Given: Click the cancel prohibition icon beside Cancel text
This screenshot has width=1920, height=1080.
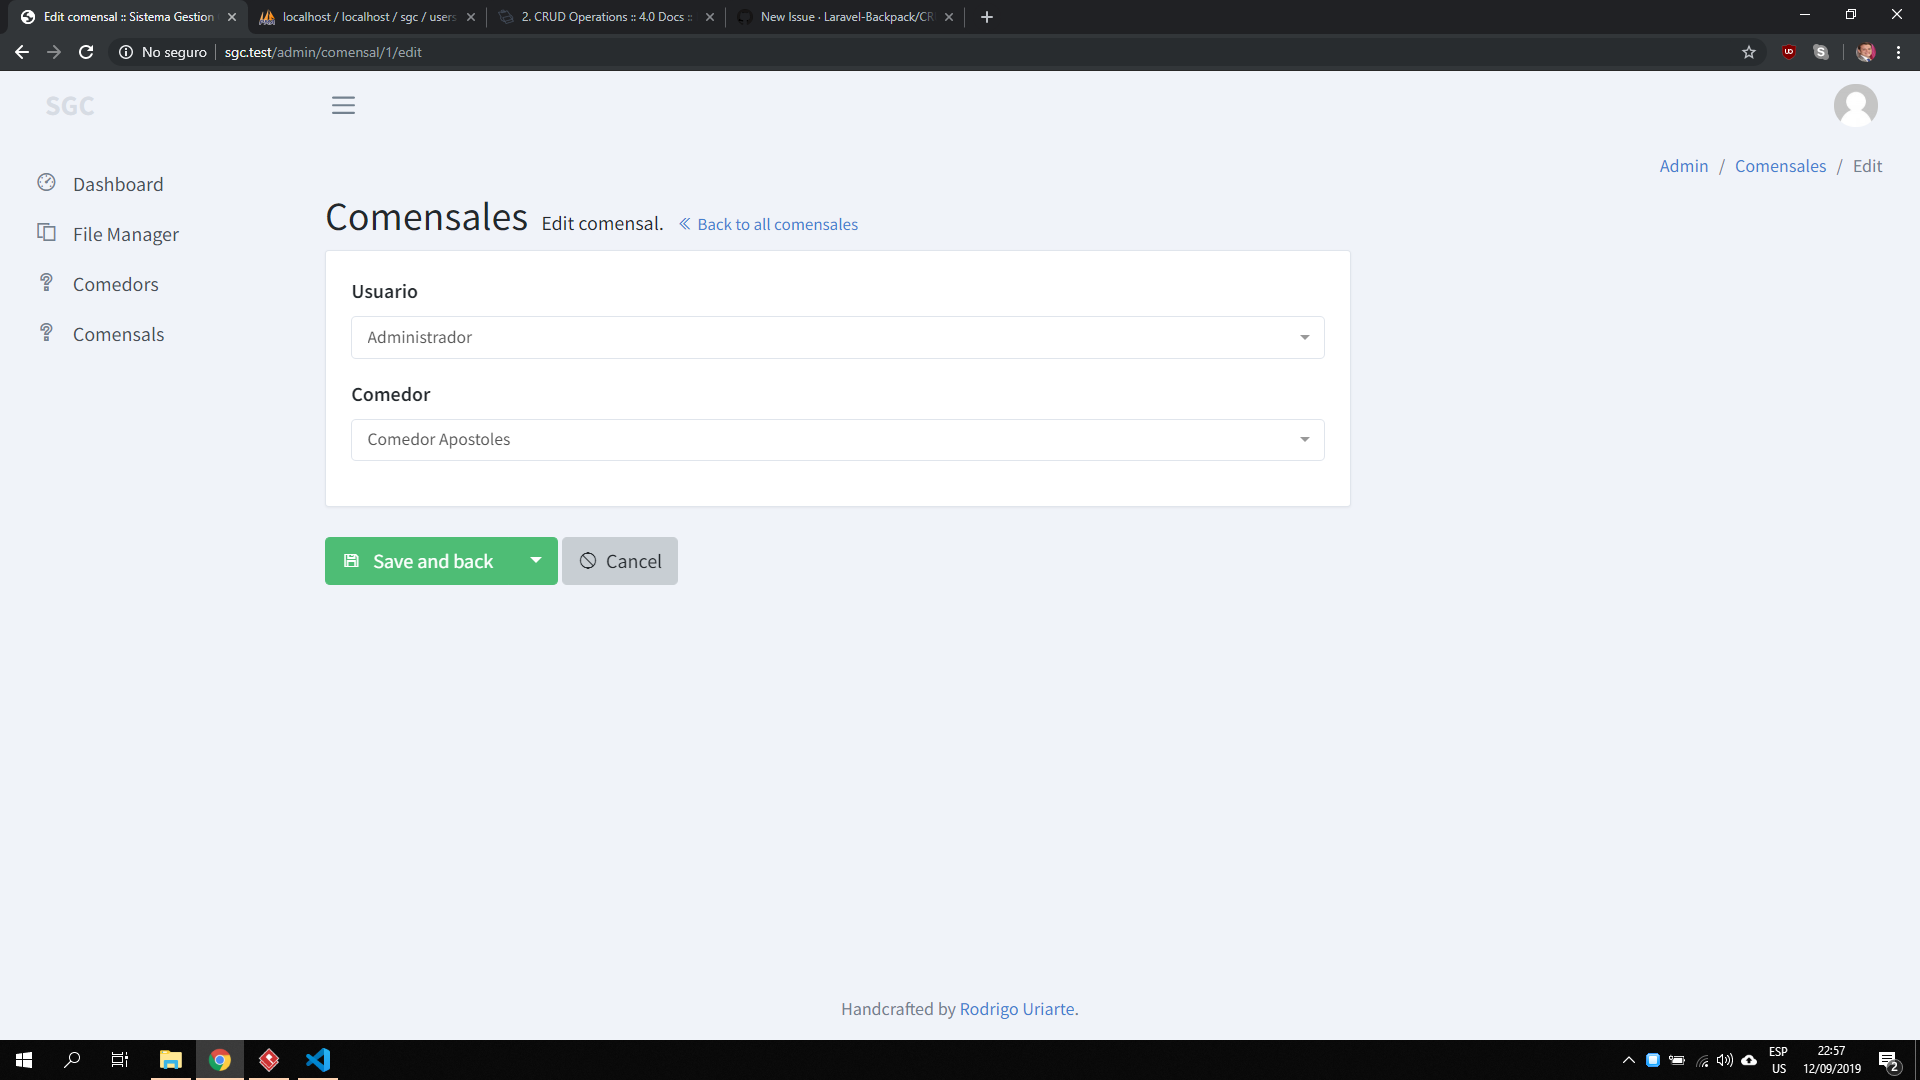Looking at the screenshot, I should coord(588,561).
